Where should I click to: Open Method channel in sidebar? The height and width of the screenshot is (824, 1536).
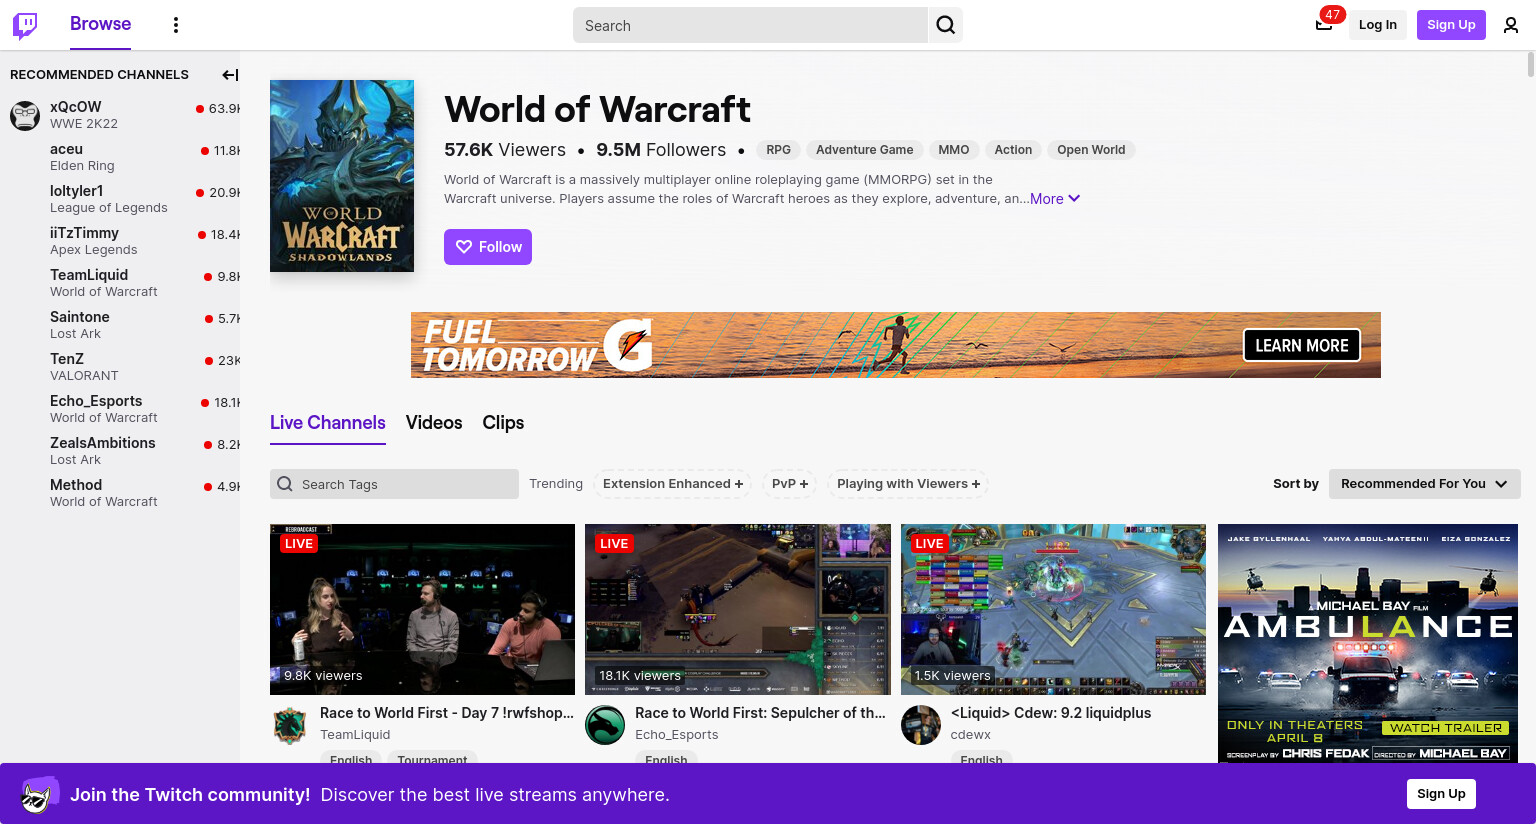tap(120, 493)
